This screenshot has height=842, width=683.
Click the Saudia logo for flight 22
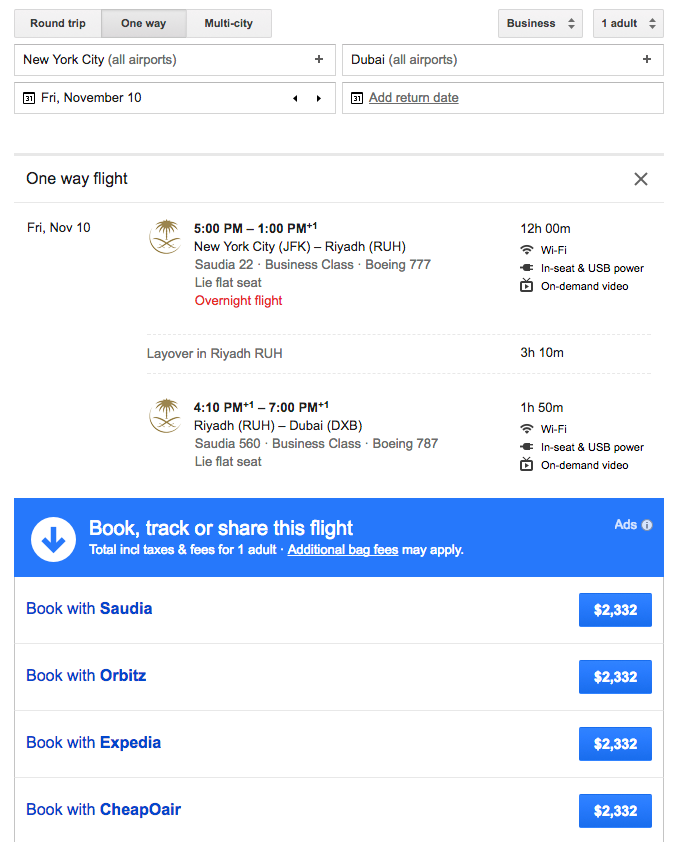click(165, 238)
